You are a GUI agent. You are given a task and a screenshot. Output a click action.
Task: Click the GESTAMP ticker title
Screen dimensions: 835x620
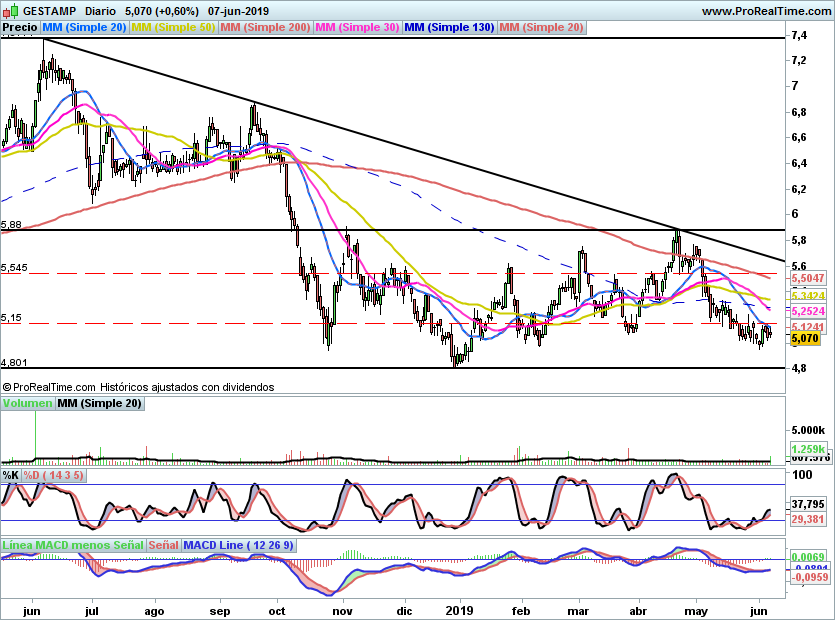(50, 11)
